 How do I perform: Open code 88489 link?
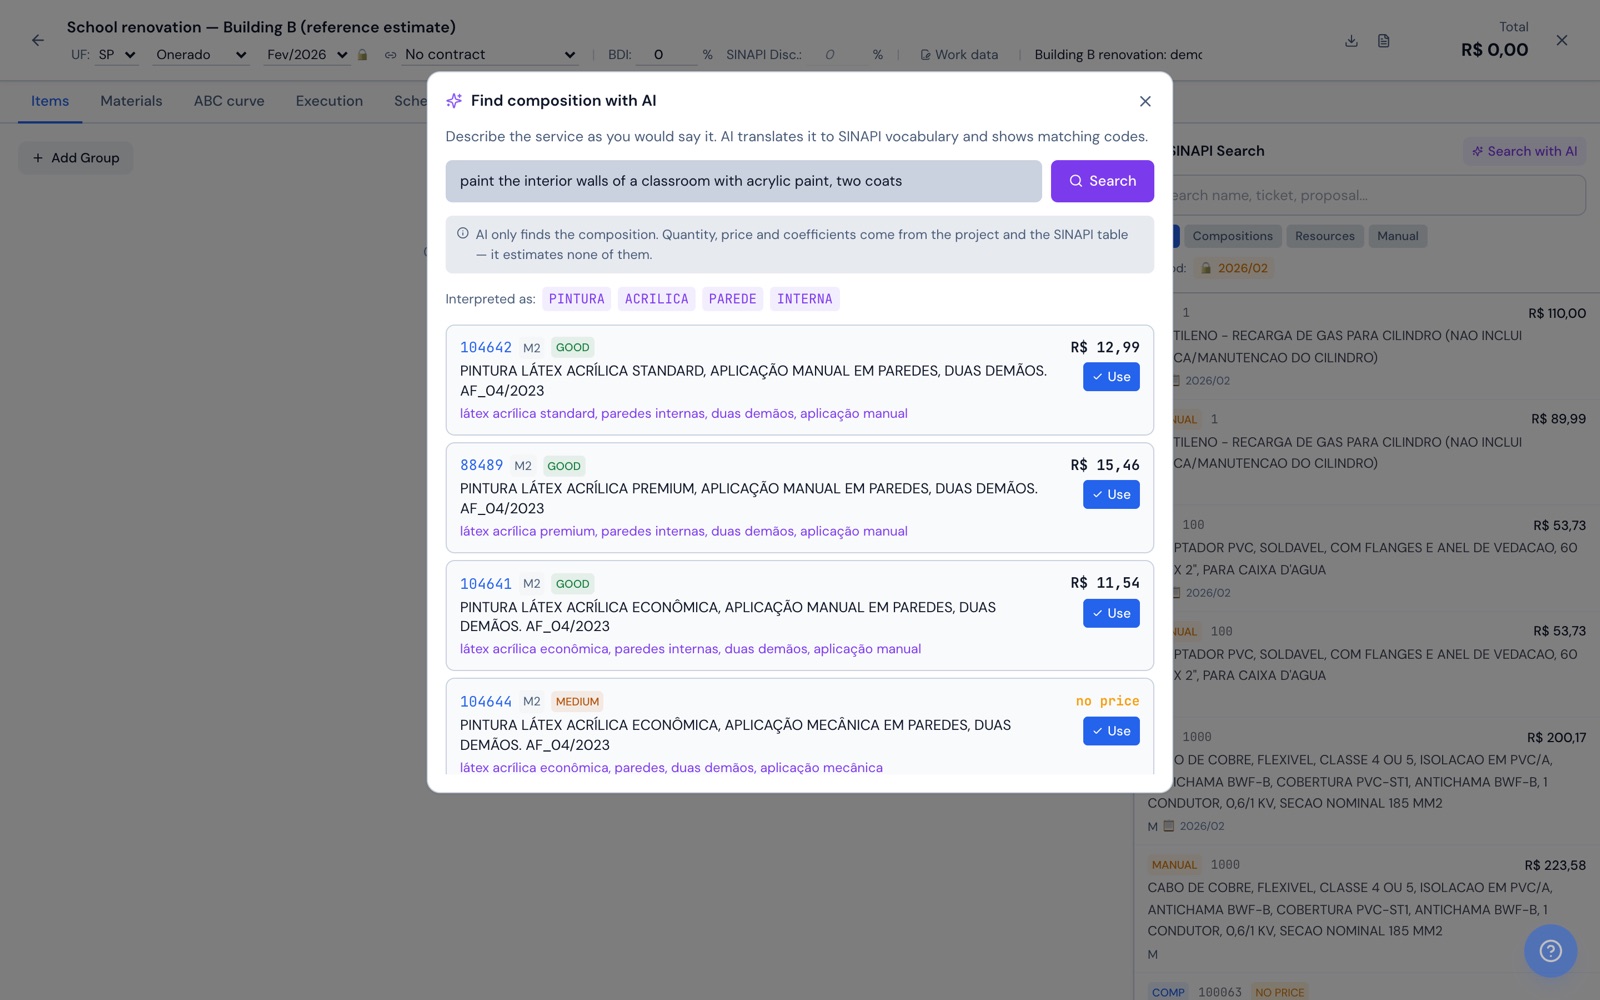[481, 465]
